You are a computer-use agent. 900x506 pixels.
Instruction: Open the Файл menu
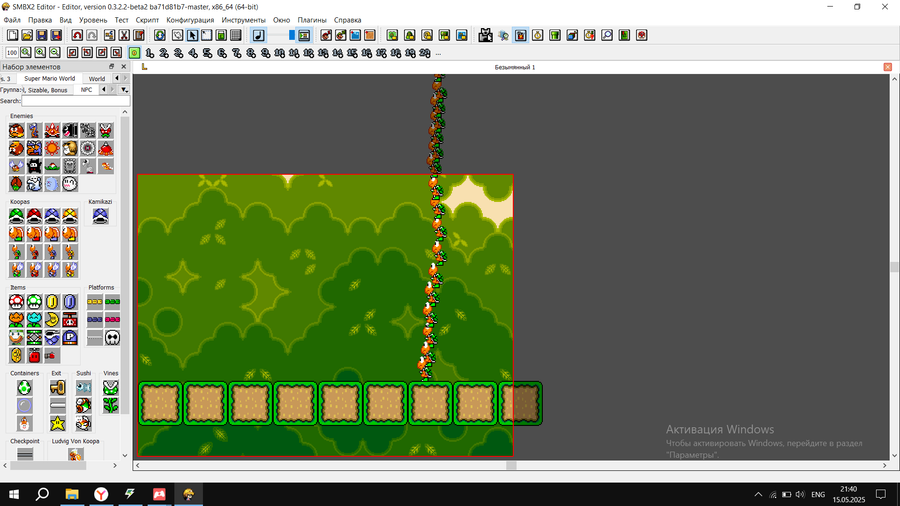click(12, 20)
